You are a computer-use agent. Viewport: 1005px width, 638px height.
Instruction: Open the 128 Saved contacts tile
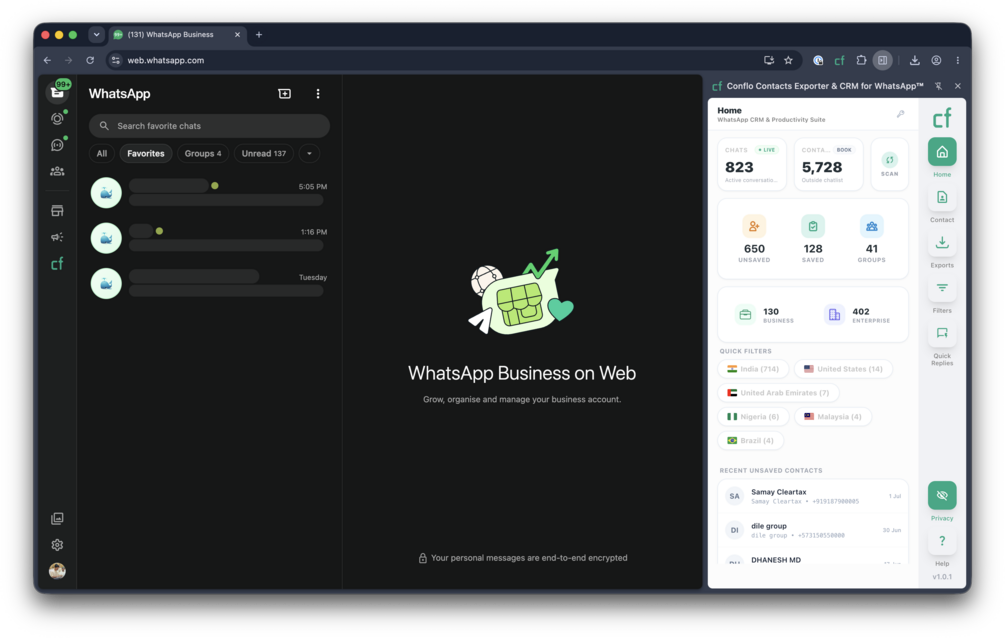point(813,239)
